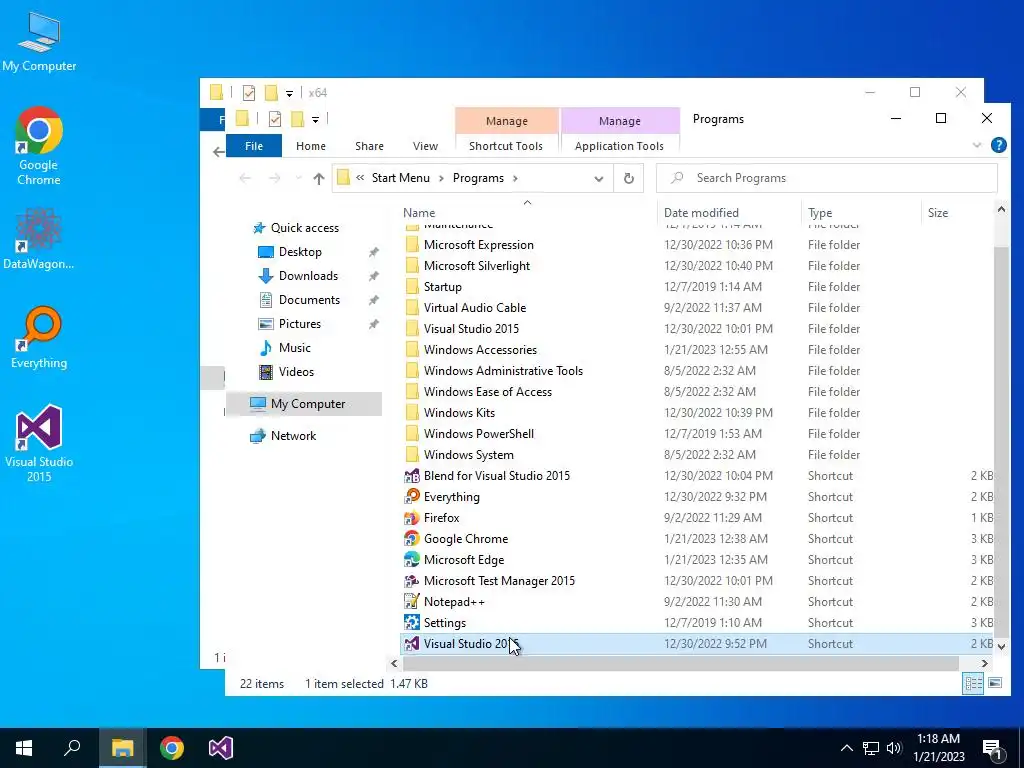Select Documents in navigation pane
This screenshot has width=1024, height=768.
pyautogui.click(x=309, y=300)
